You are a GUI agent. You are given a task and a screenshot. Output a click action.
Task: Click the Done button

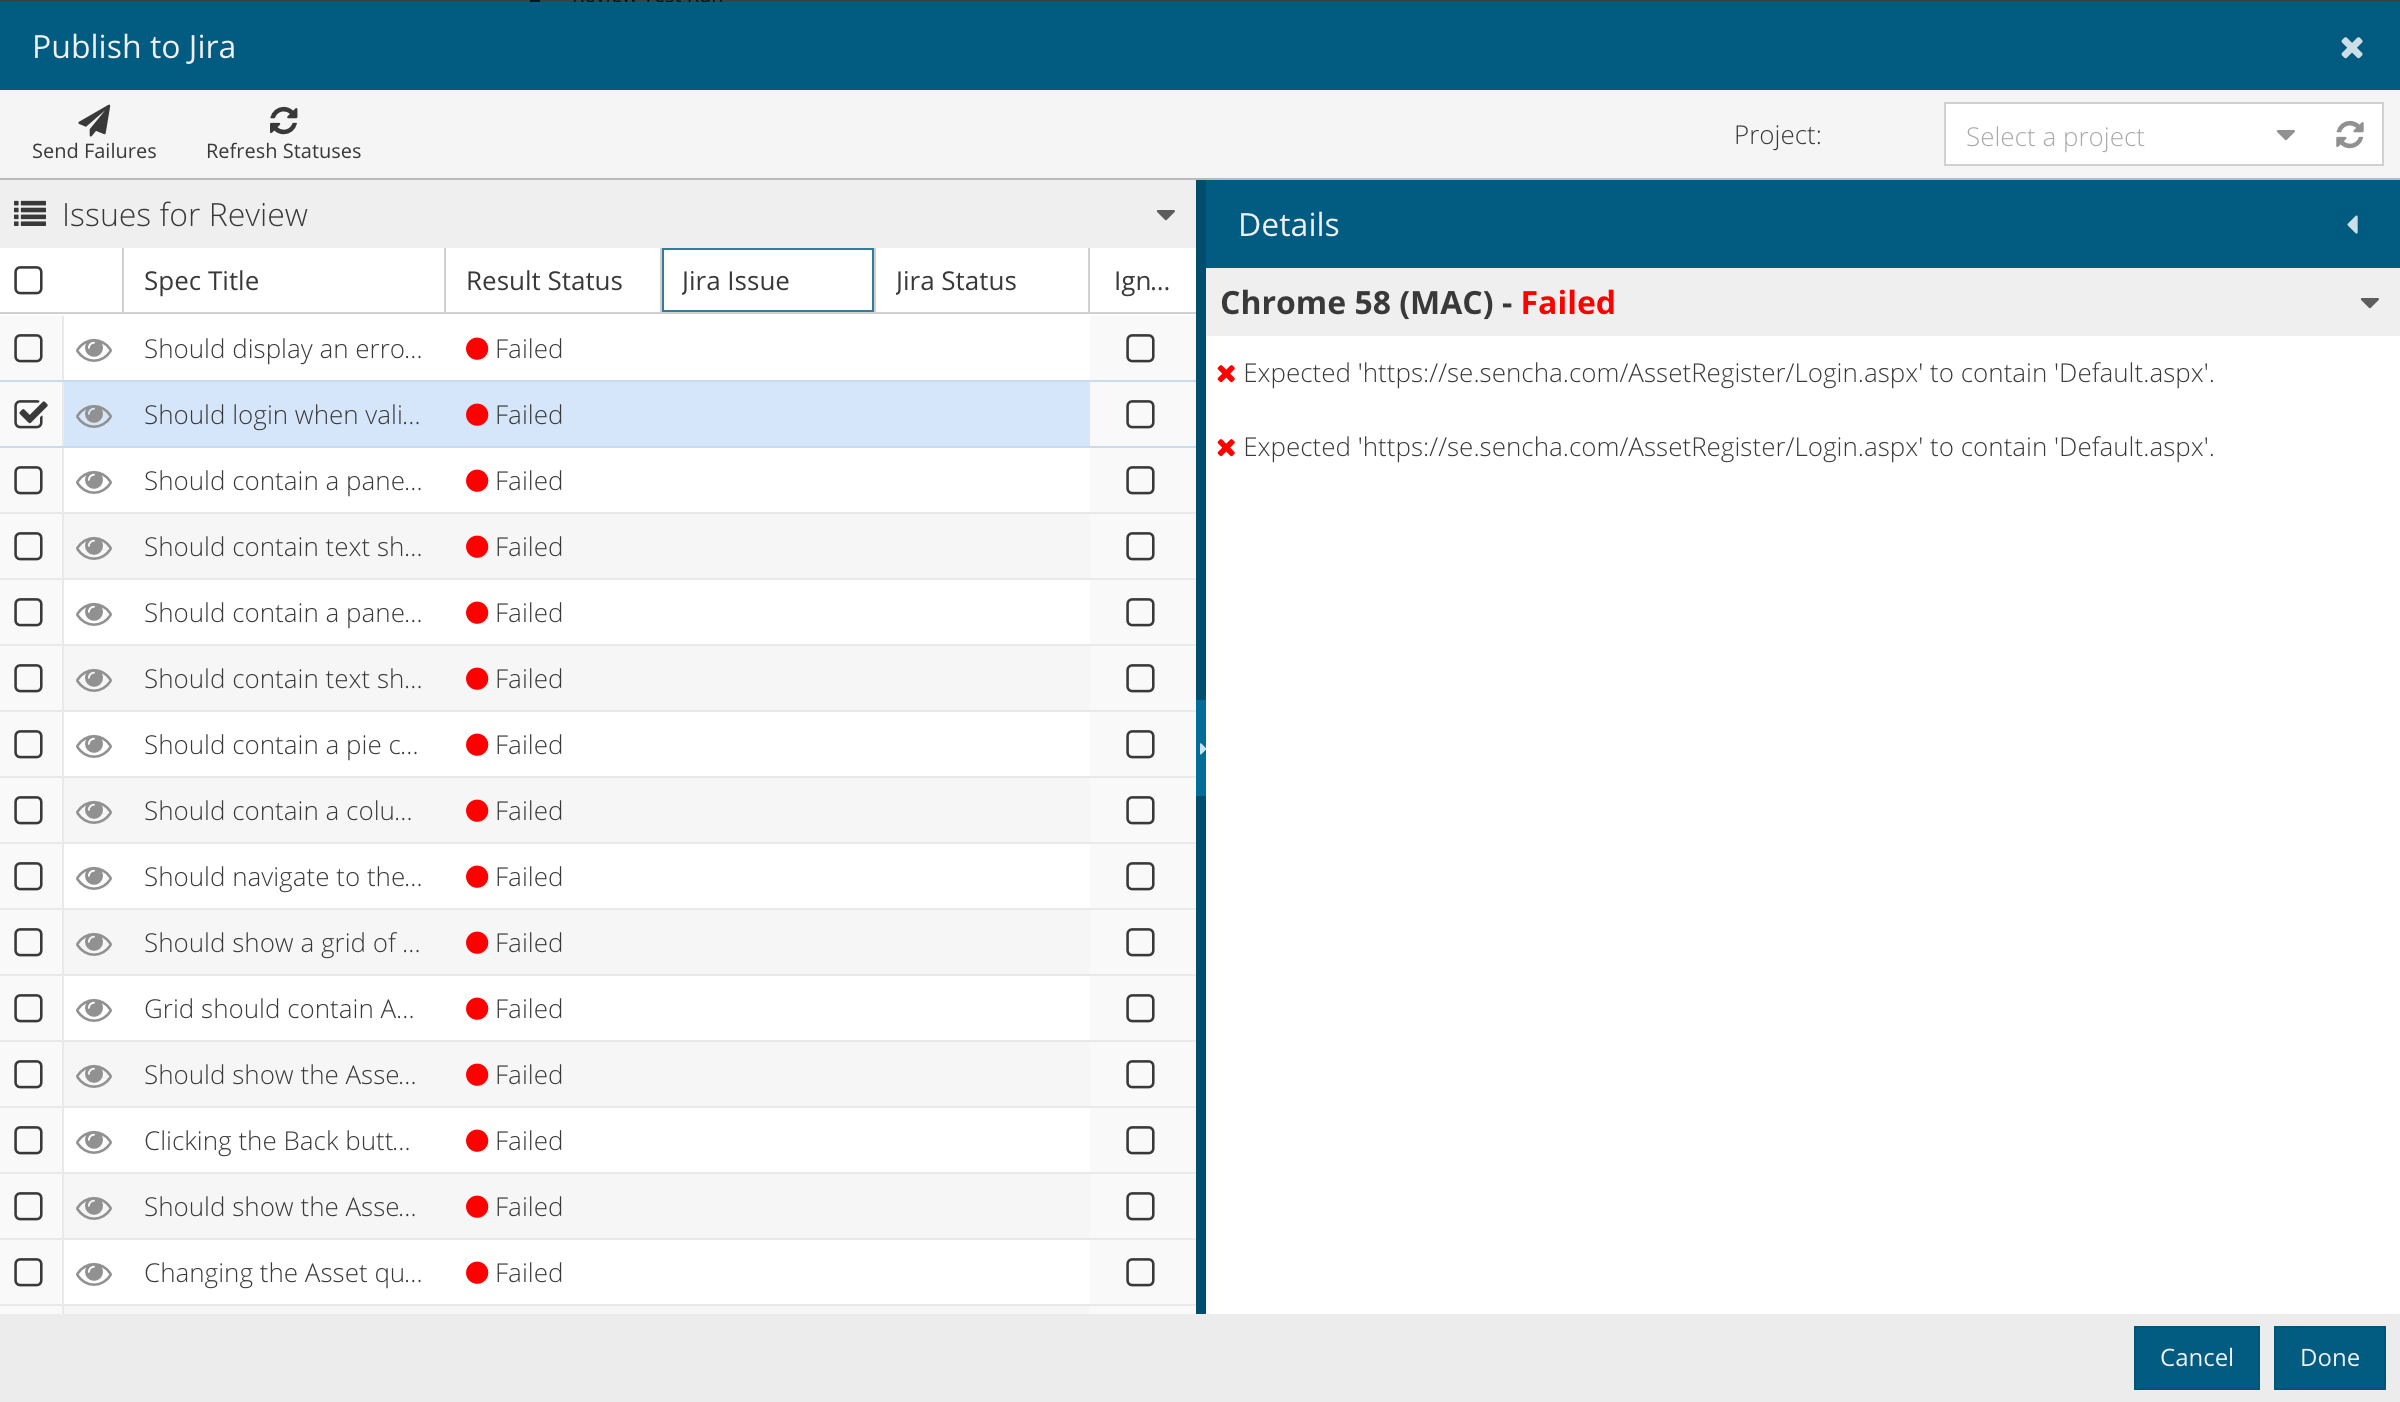pyautogui.click(x=2328, y=1357)
